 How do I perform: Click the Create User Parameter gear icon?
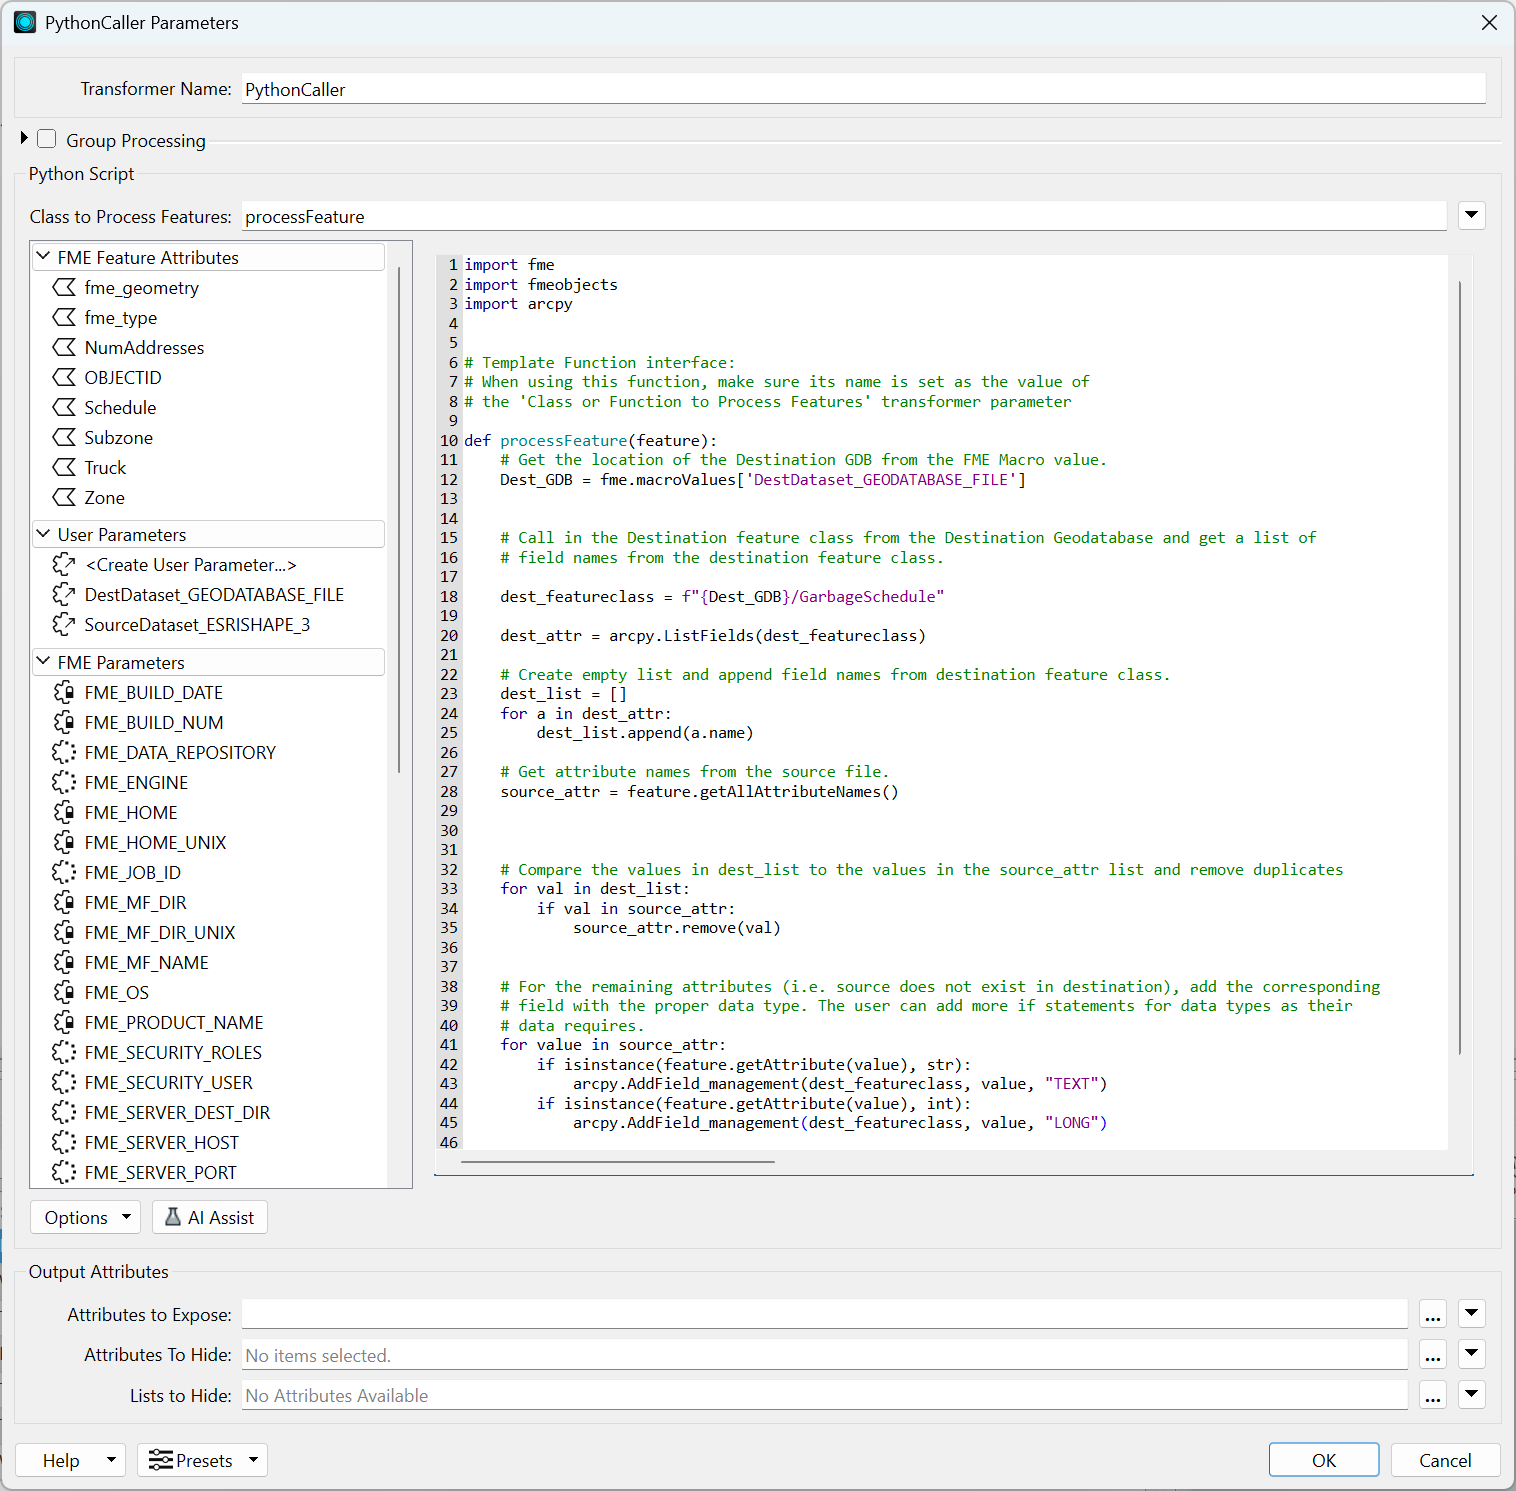tap(64, 565)
